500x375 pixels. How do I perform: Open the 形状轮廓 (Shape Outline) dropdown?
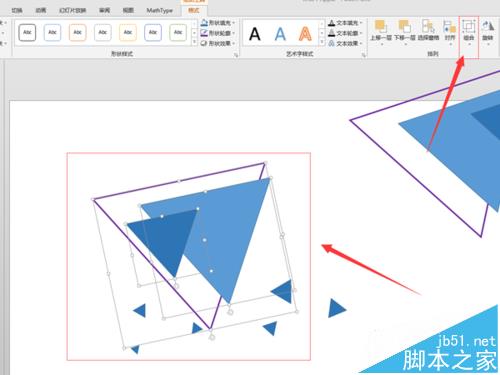(218, 33)
